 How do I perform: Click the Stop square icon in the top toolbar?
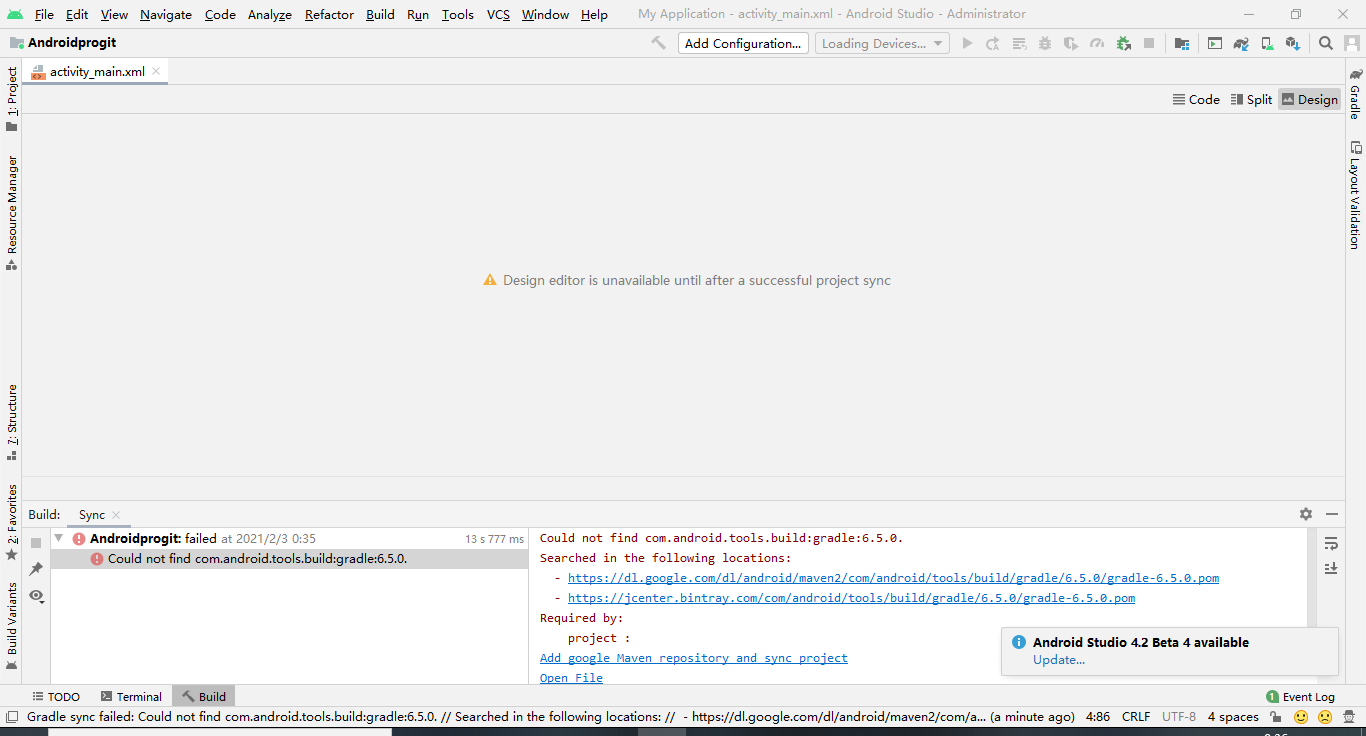(x=1149, y=43)
